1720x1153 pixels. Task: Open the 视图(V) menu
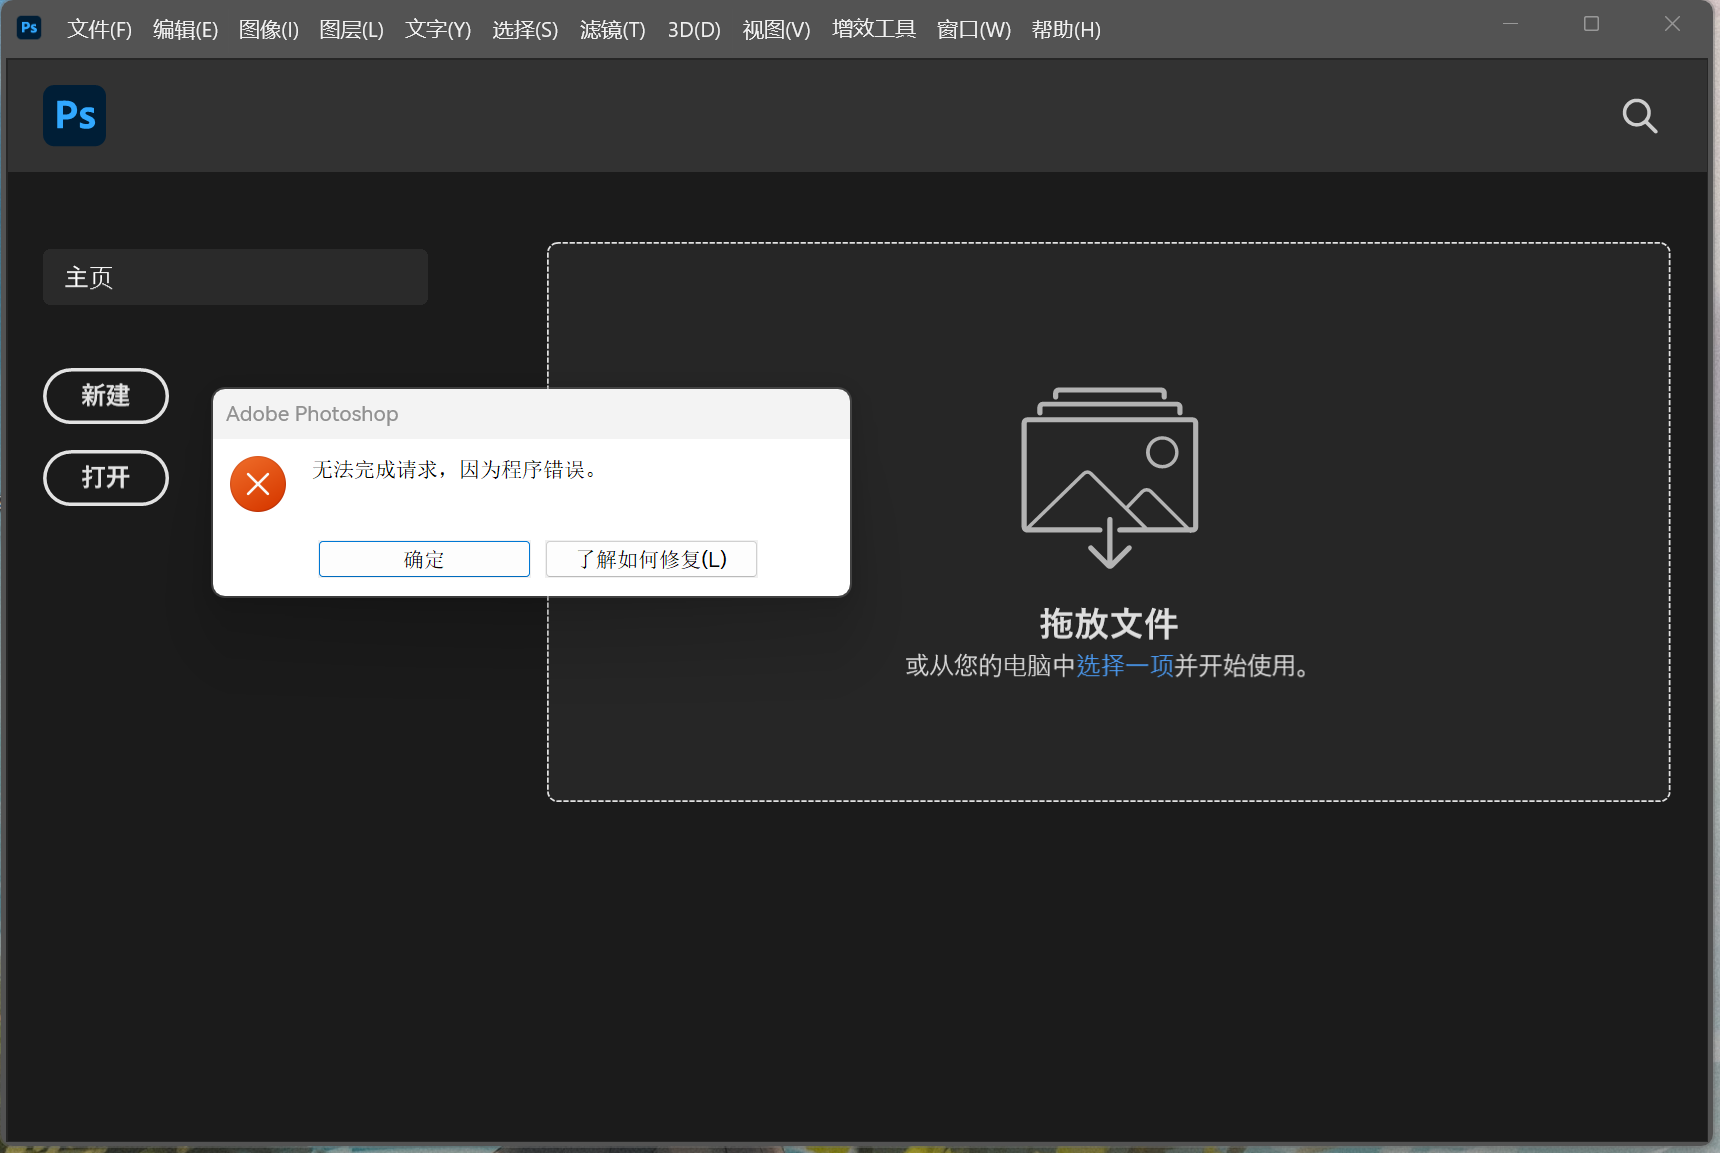776,30
